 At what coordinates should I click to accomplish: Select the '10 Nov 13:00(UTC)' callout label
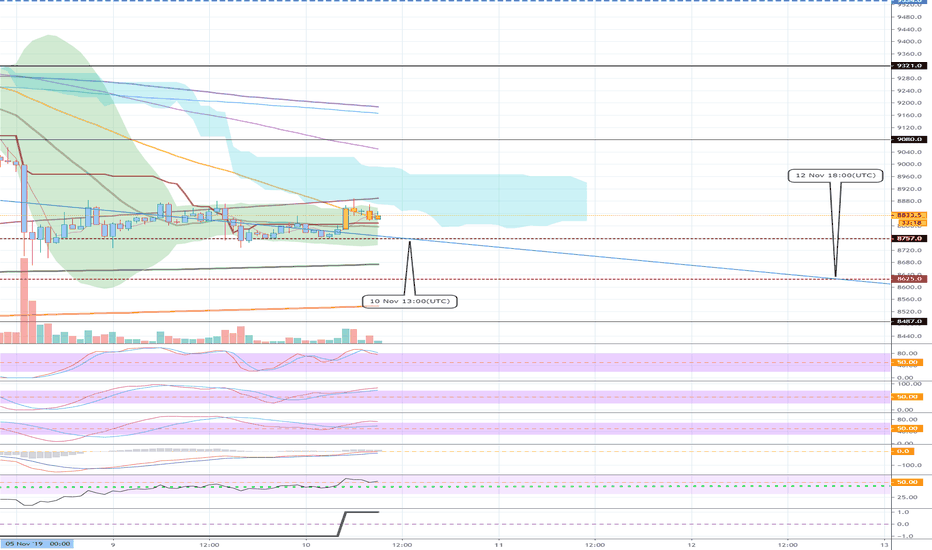click(x=410, y=301)
